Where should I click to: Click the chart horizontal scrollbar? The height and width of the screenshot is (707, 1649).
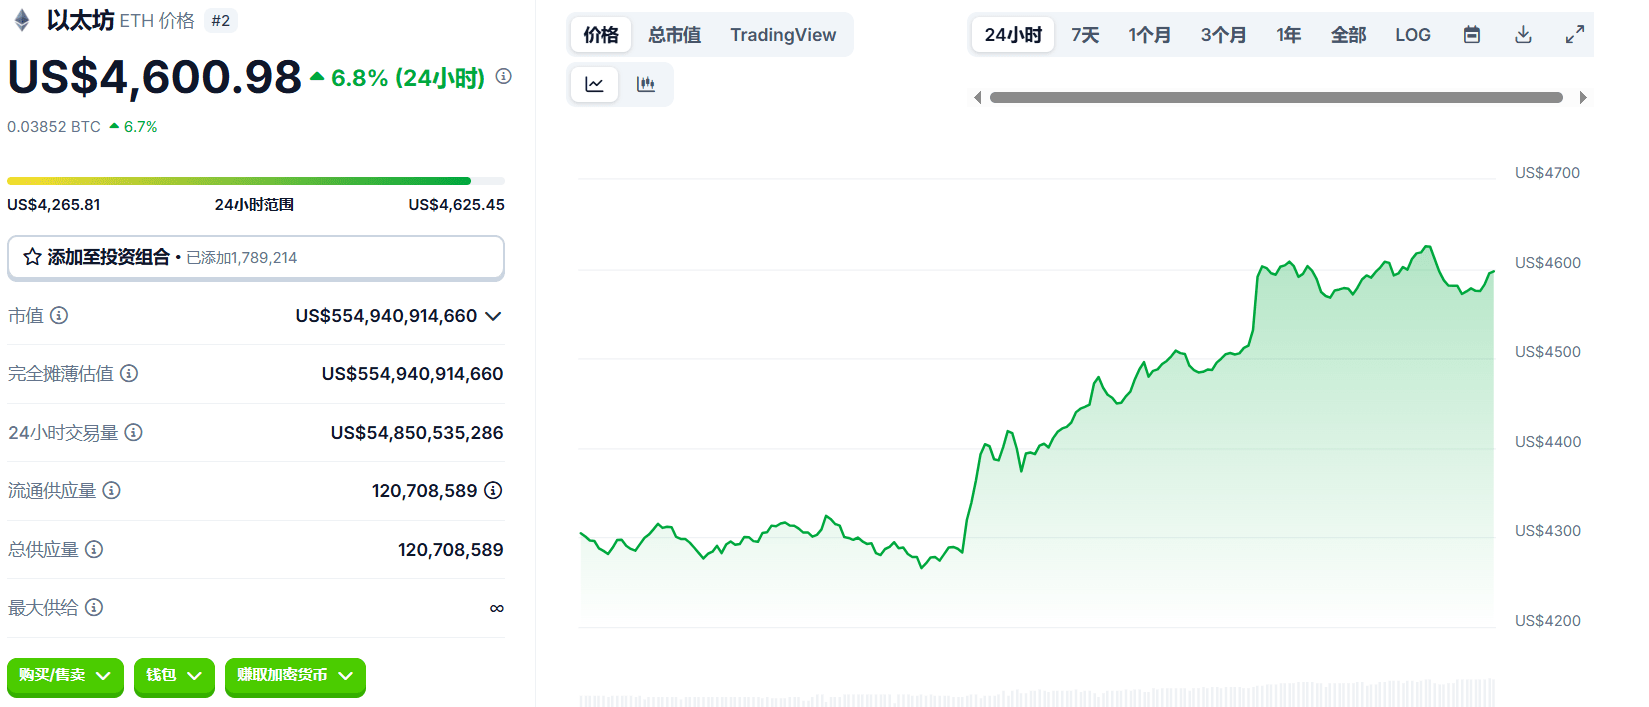[x=1276, y=98]
